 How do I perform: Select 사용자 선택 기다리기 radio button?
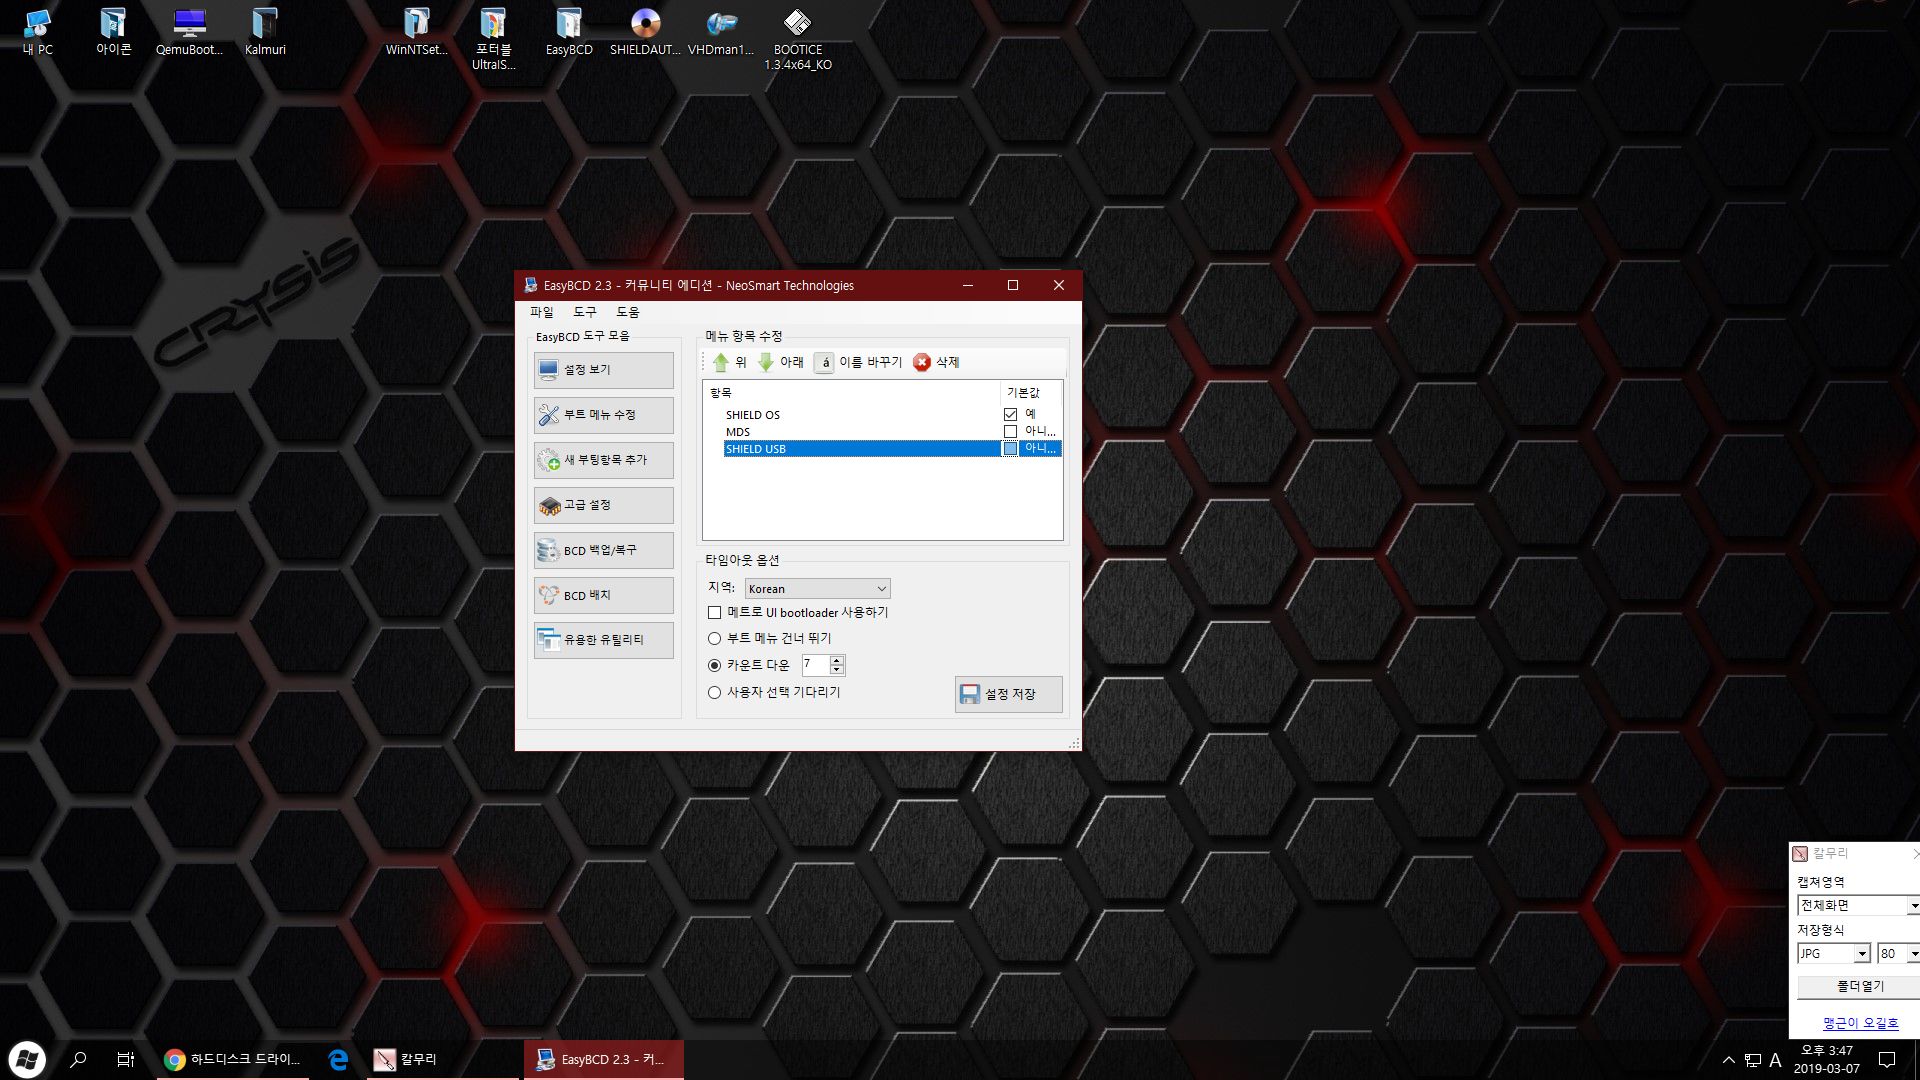tap(714, 692)
